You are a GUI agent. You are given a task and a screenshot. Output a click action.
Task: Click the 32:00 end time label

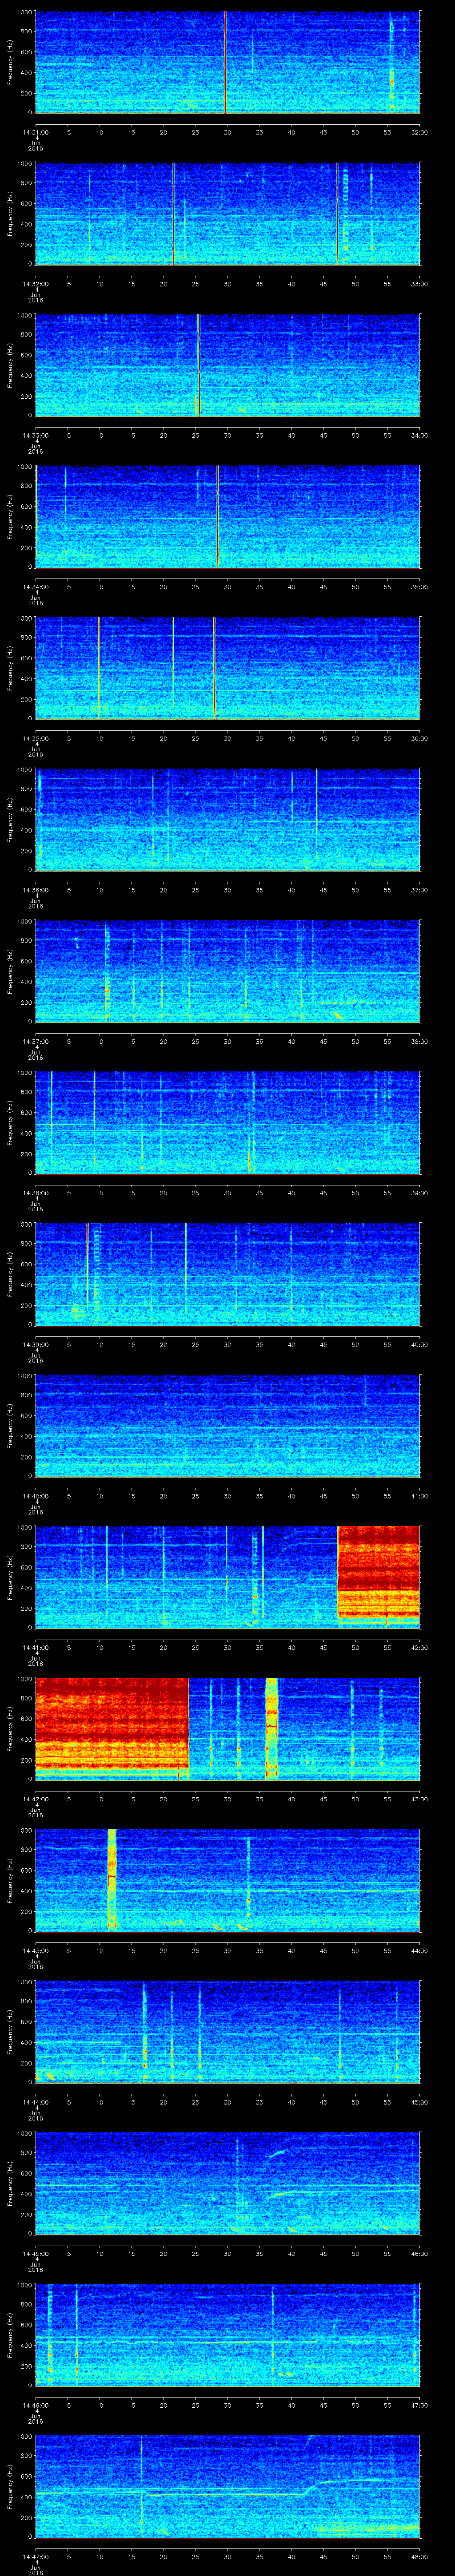pos(419,132)
